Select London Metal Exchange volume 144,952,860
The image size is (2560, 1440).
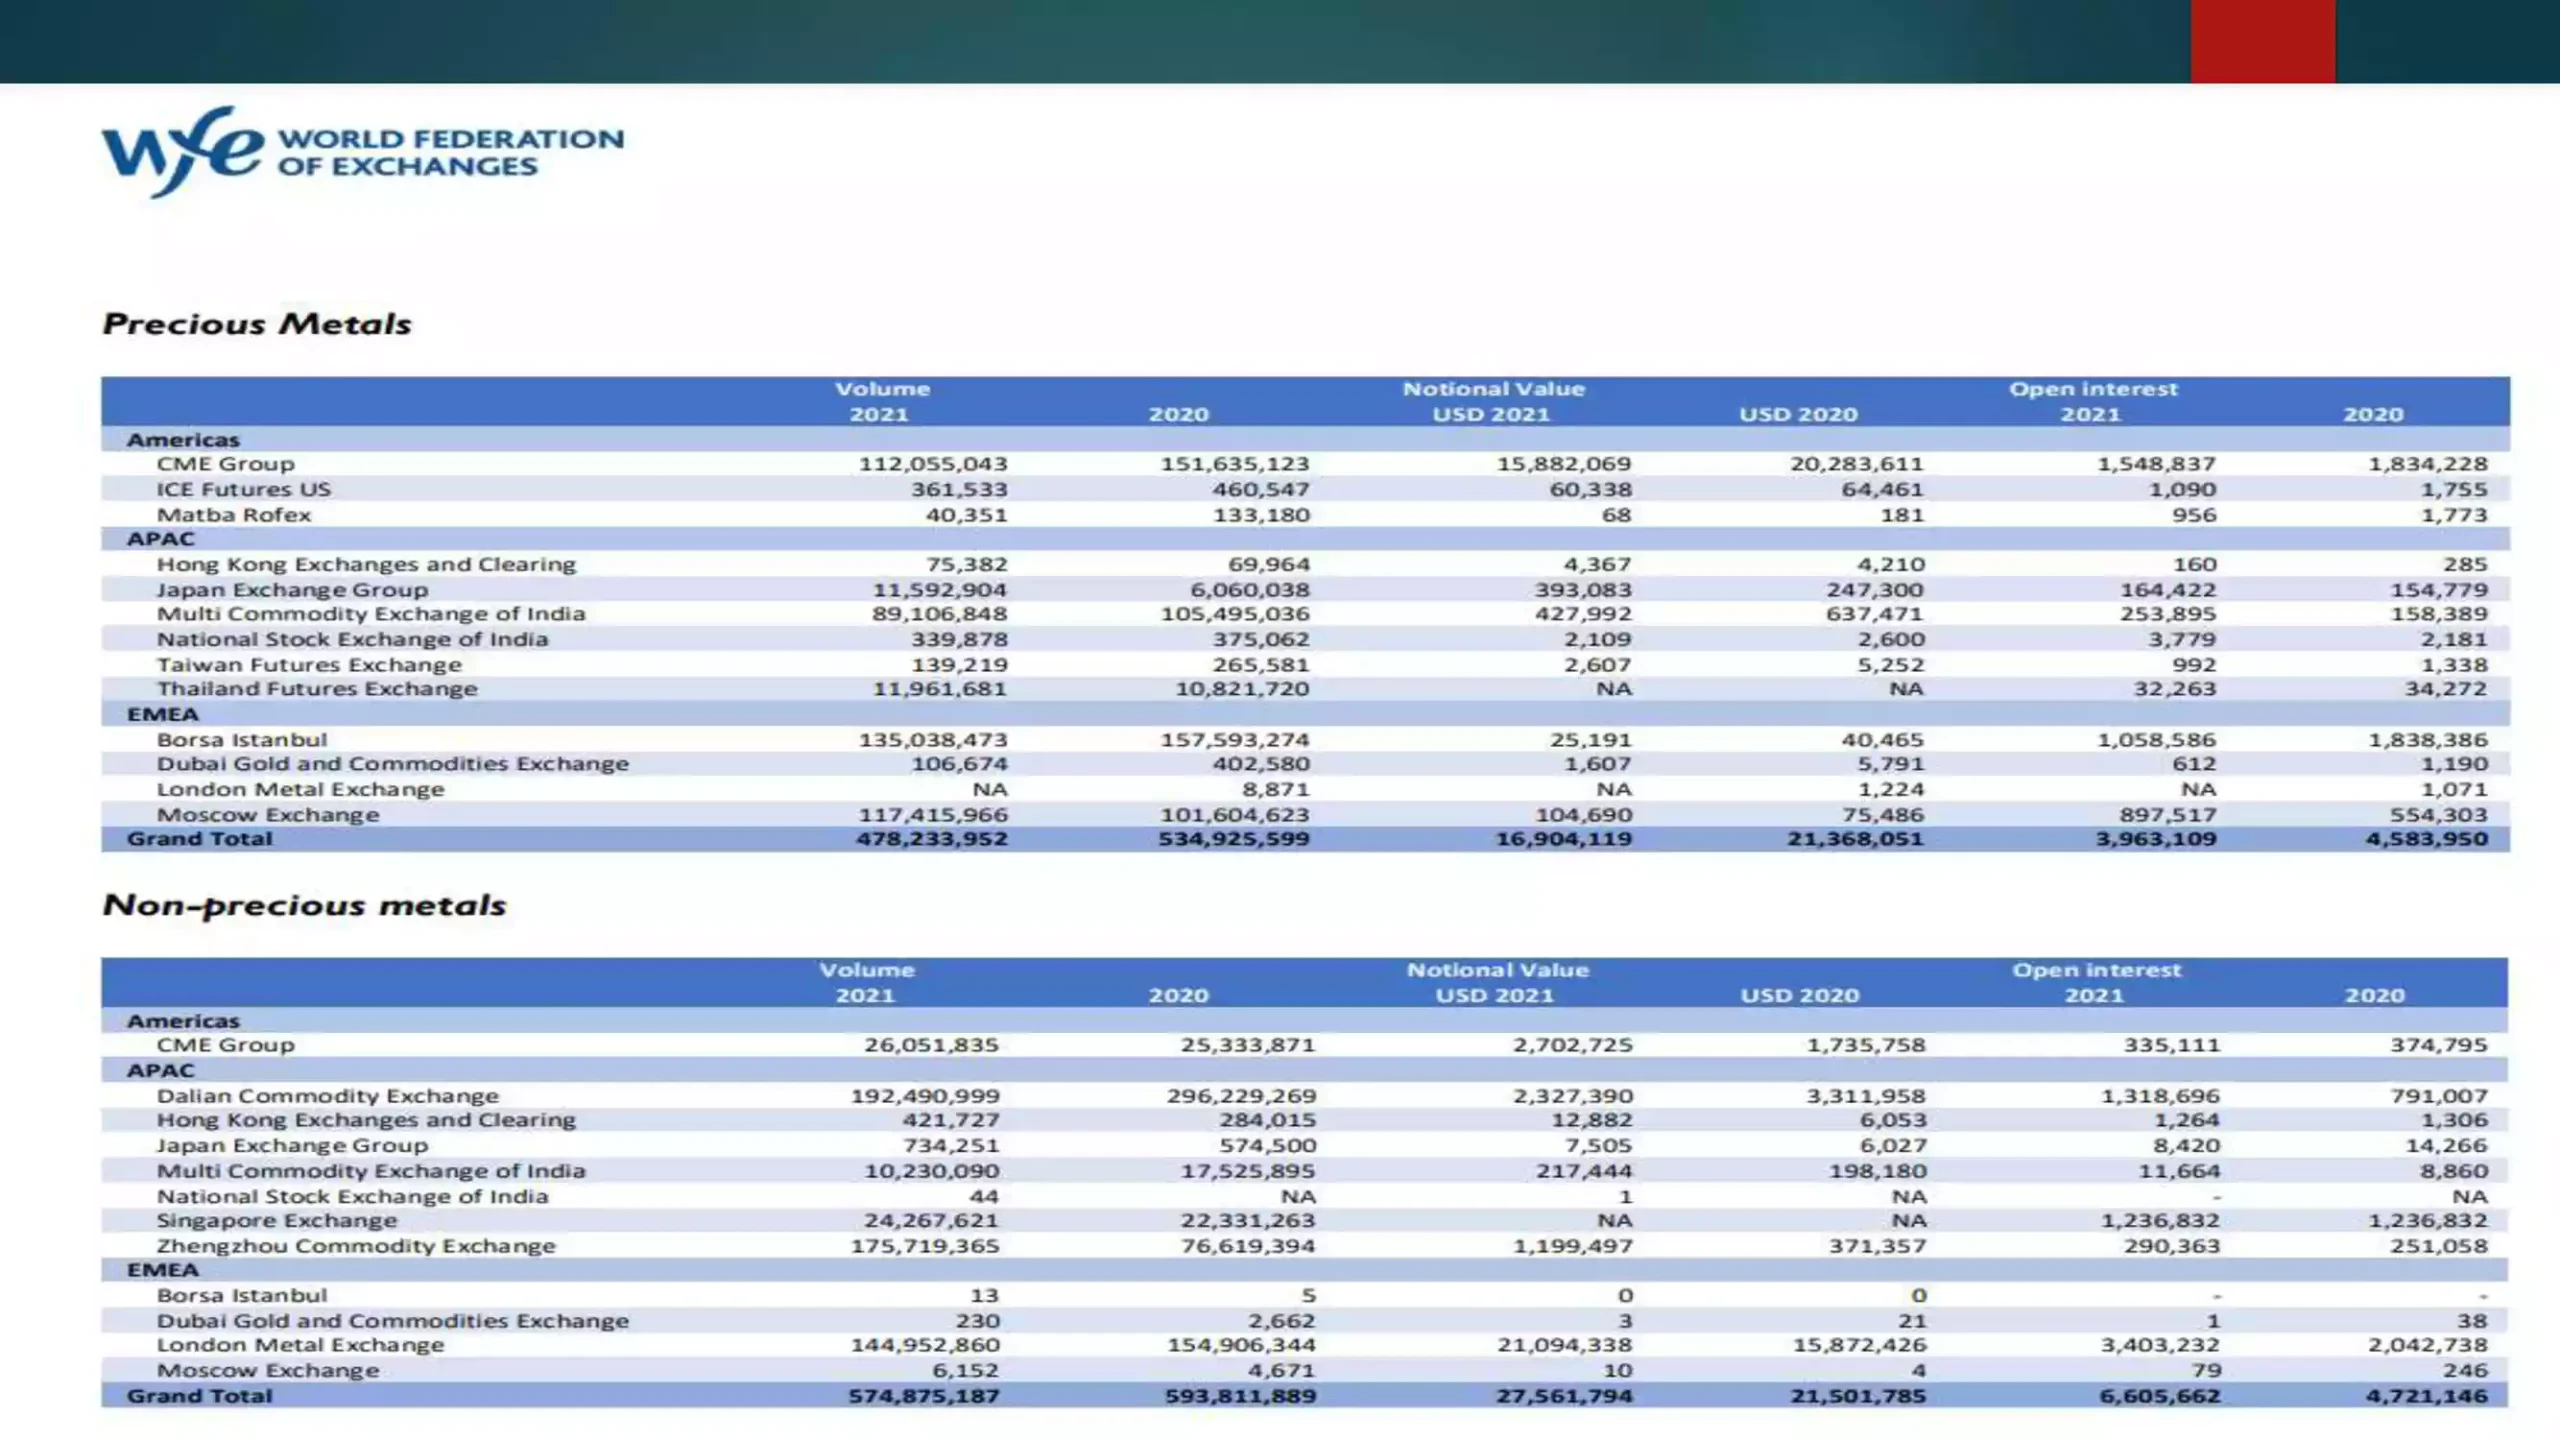click(x=925, y=1345)
